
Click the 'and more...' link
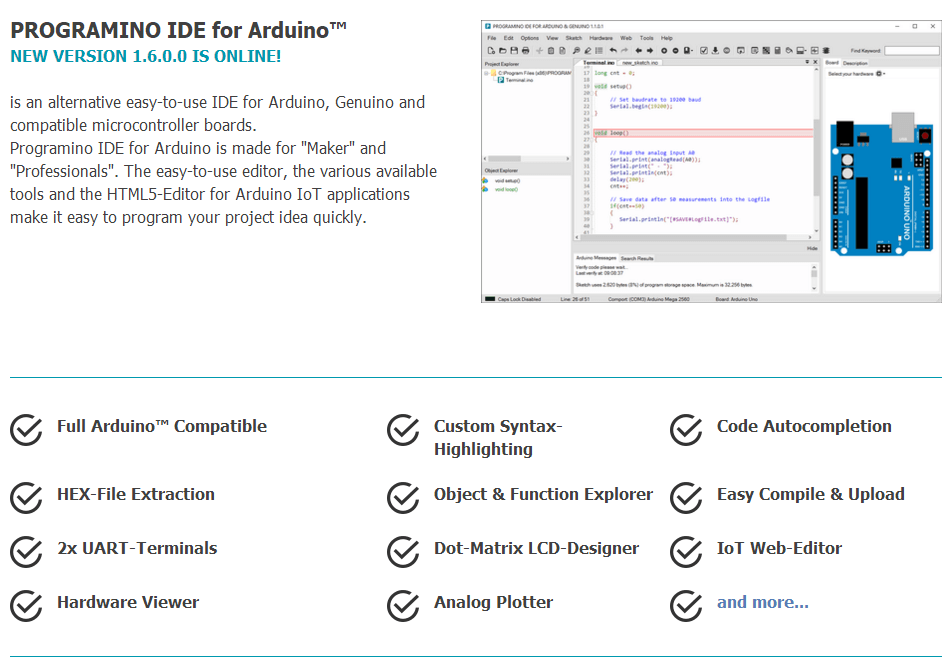point(764,601)
